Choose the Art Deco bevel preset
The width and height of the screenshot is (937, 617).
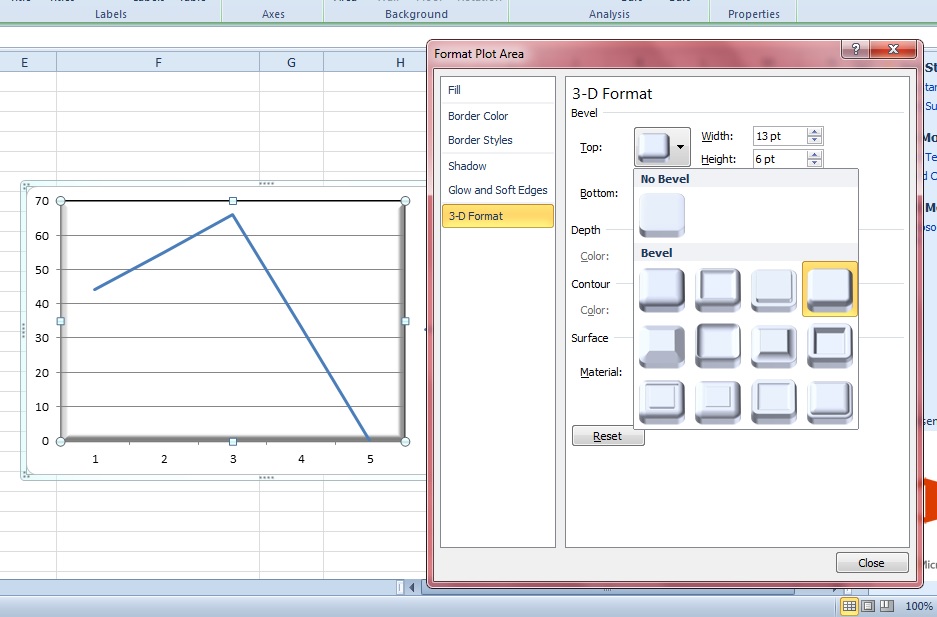(x=829, y=402)
